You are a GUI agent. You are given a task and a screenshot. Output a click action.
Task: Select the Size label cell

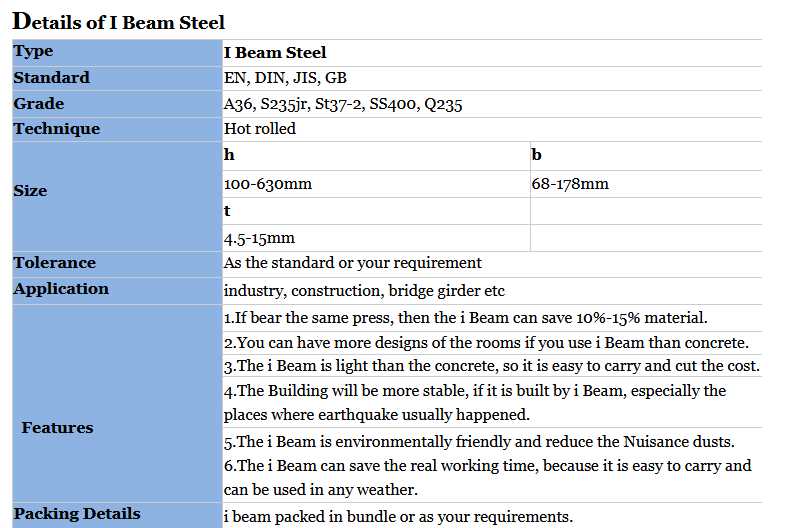tap(31, 190)
